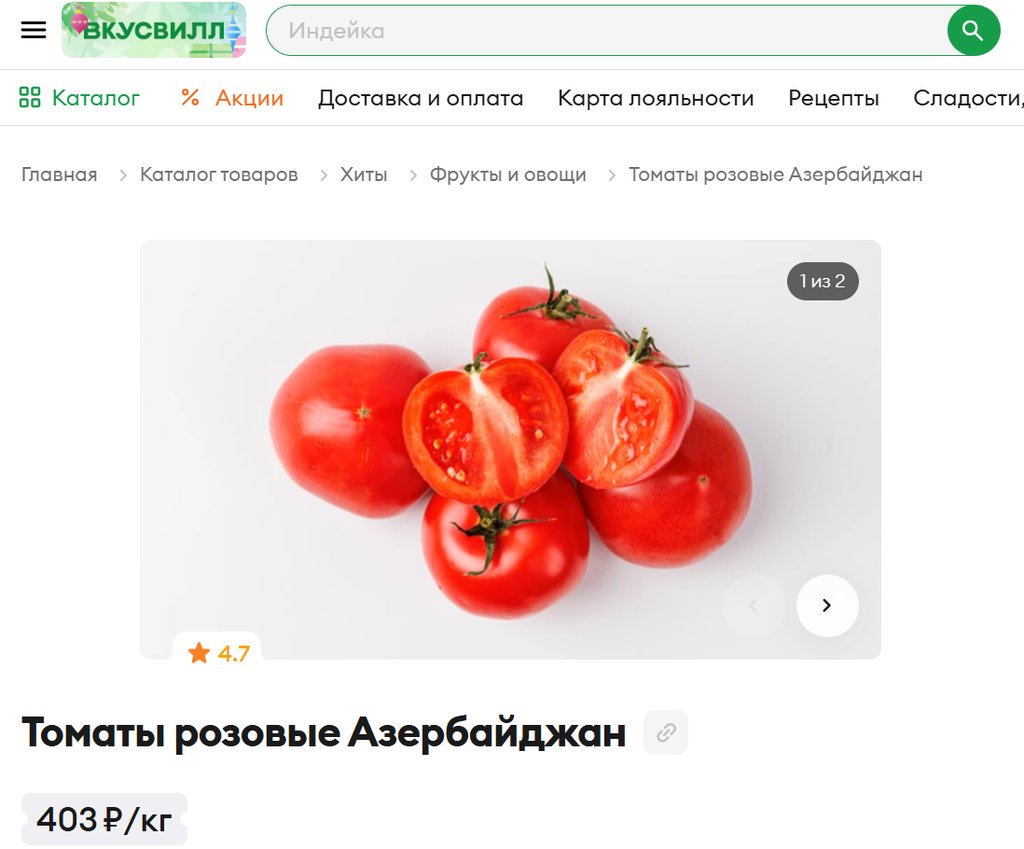Screen dimensions: 1024x849
Task: Open Хиты breadcrumb link
Action: pyautogui.click(x=364, y=174)
